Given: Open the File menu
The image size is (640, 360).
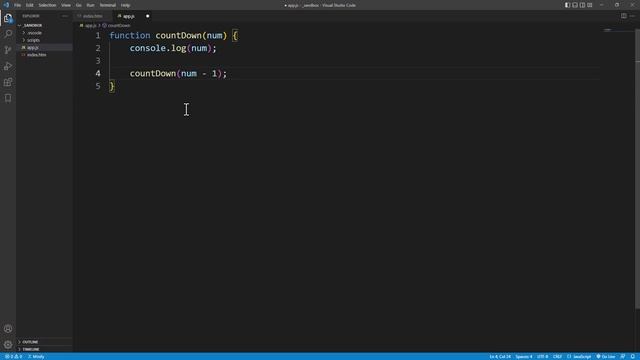Looking at the screenshot, I should point(18,5).
